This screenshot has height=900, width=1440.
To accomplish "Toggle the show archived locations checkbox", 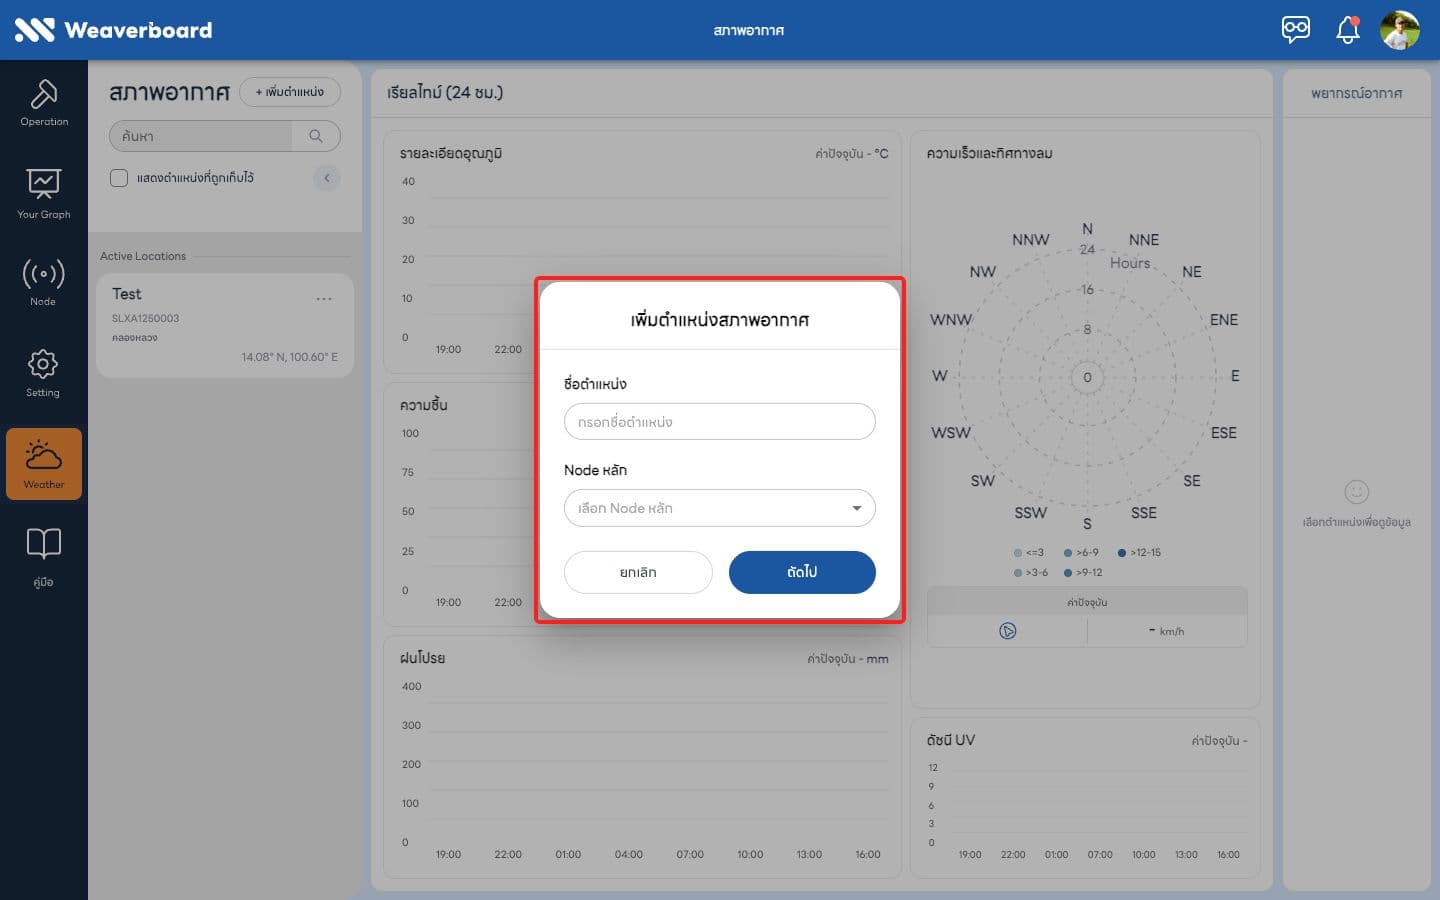I will click(x=119, y=178).
